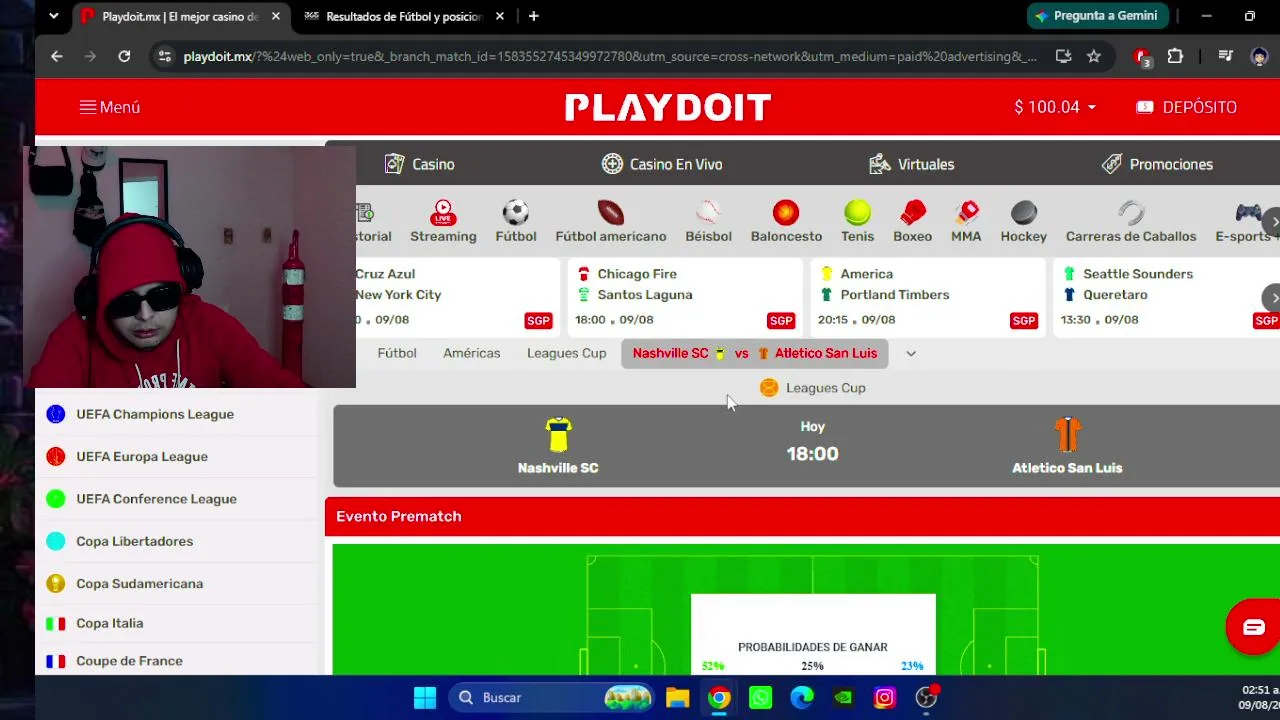Choose the Boxeo glove icon
Viewport: 1280px width, 720px height.
pos(912,212)
